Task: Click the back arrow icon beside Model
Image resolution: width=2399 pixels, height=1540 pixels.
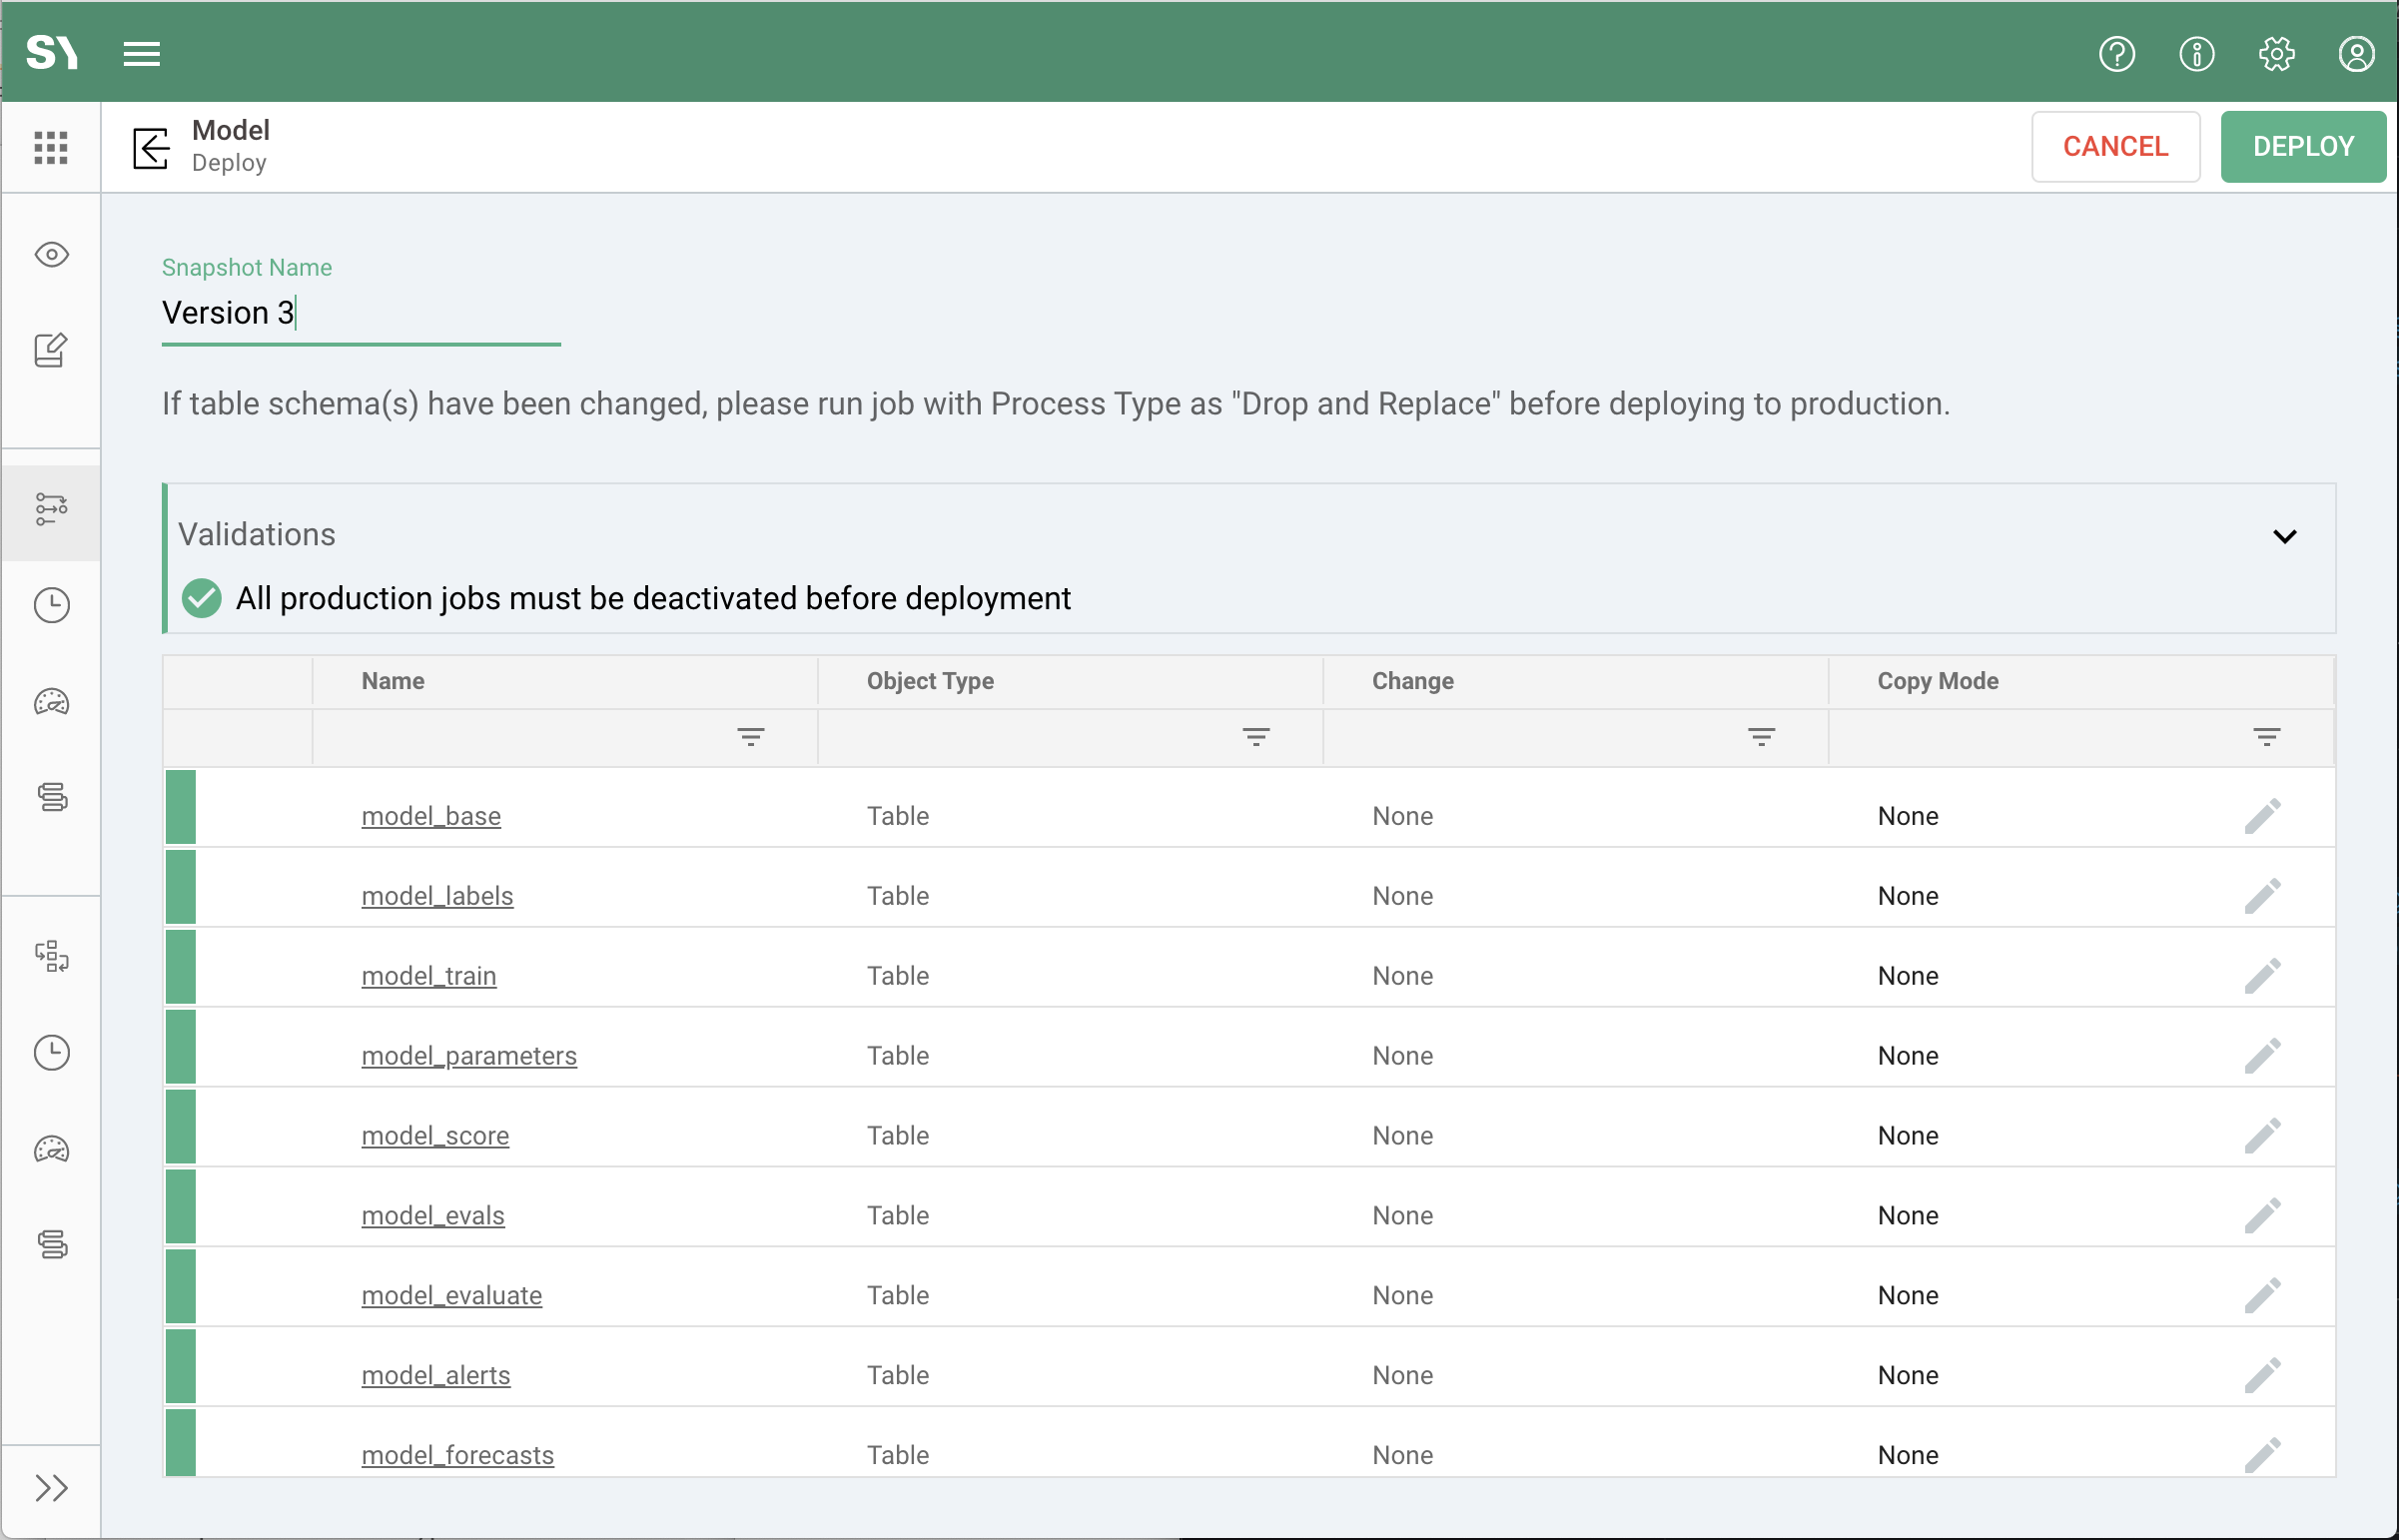Action: pos(151,148)
